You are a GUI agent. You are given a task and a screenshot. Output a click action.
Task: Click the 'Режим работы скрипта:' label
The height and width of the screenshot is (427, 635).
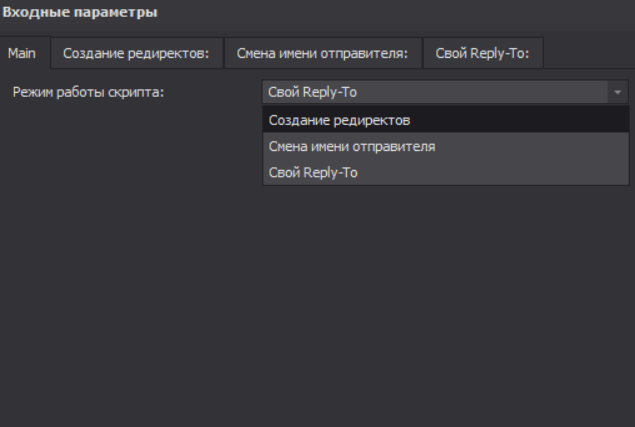(x=88, y=92)
